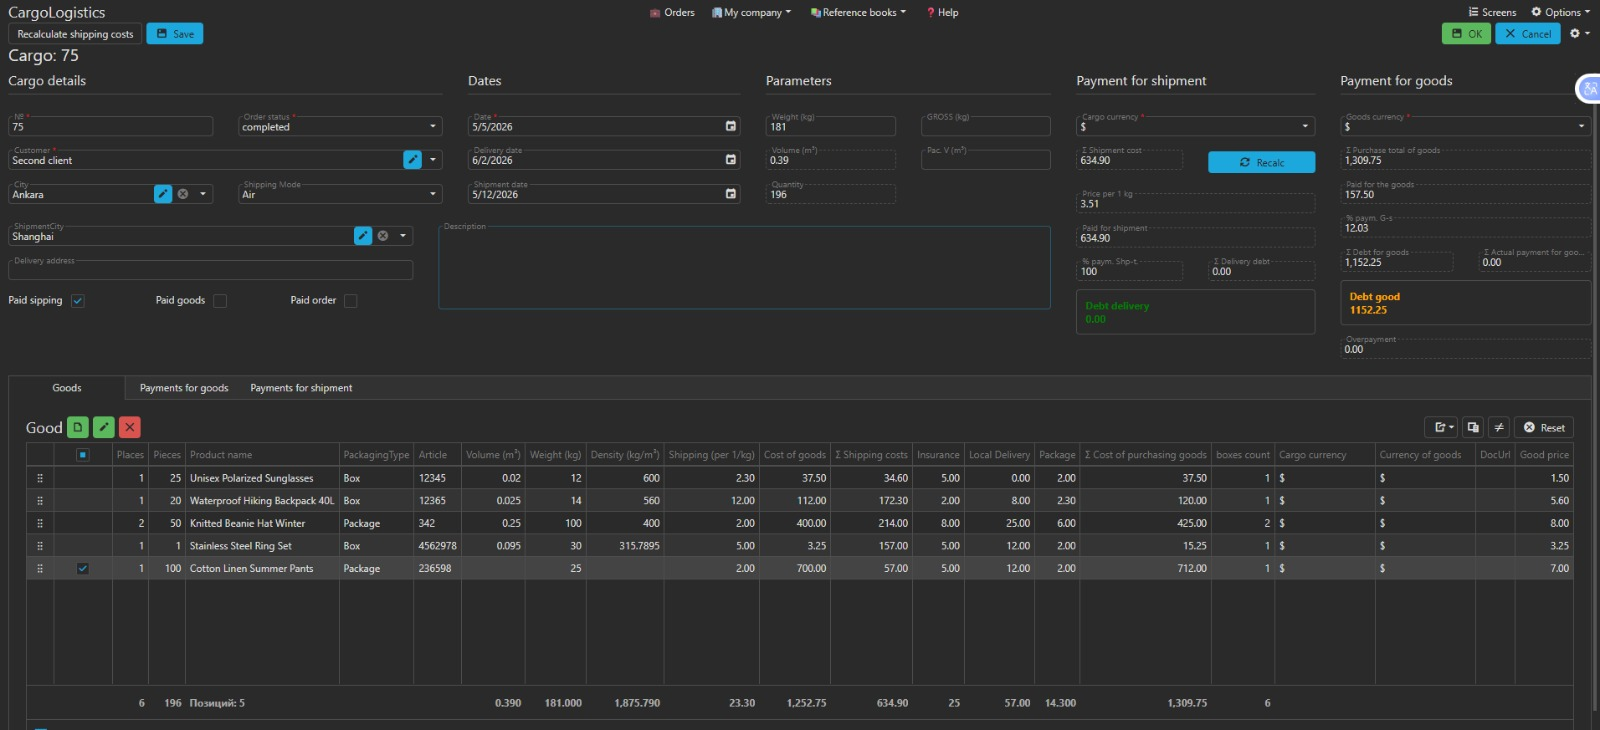Viewport: 1600px width, 730px height.
Task: Open the export dropdown above the goods table
Action: point(1440,427)
